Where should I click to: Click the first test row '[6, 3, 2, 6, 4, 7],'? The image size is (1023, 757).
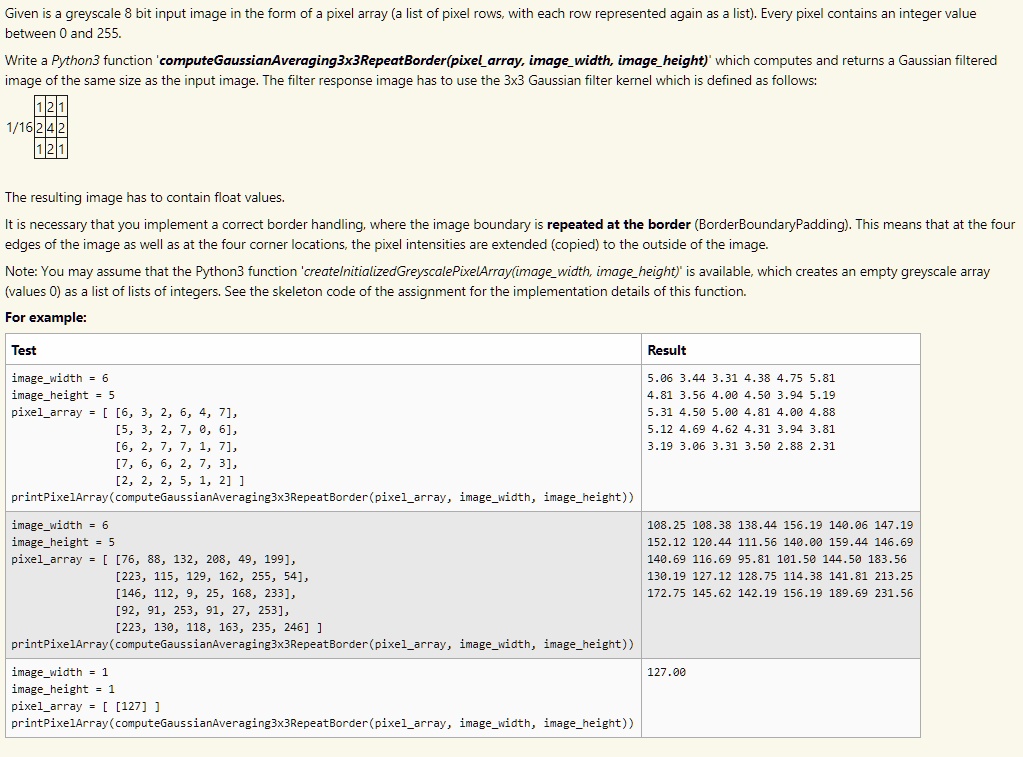[176, 412]
